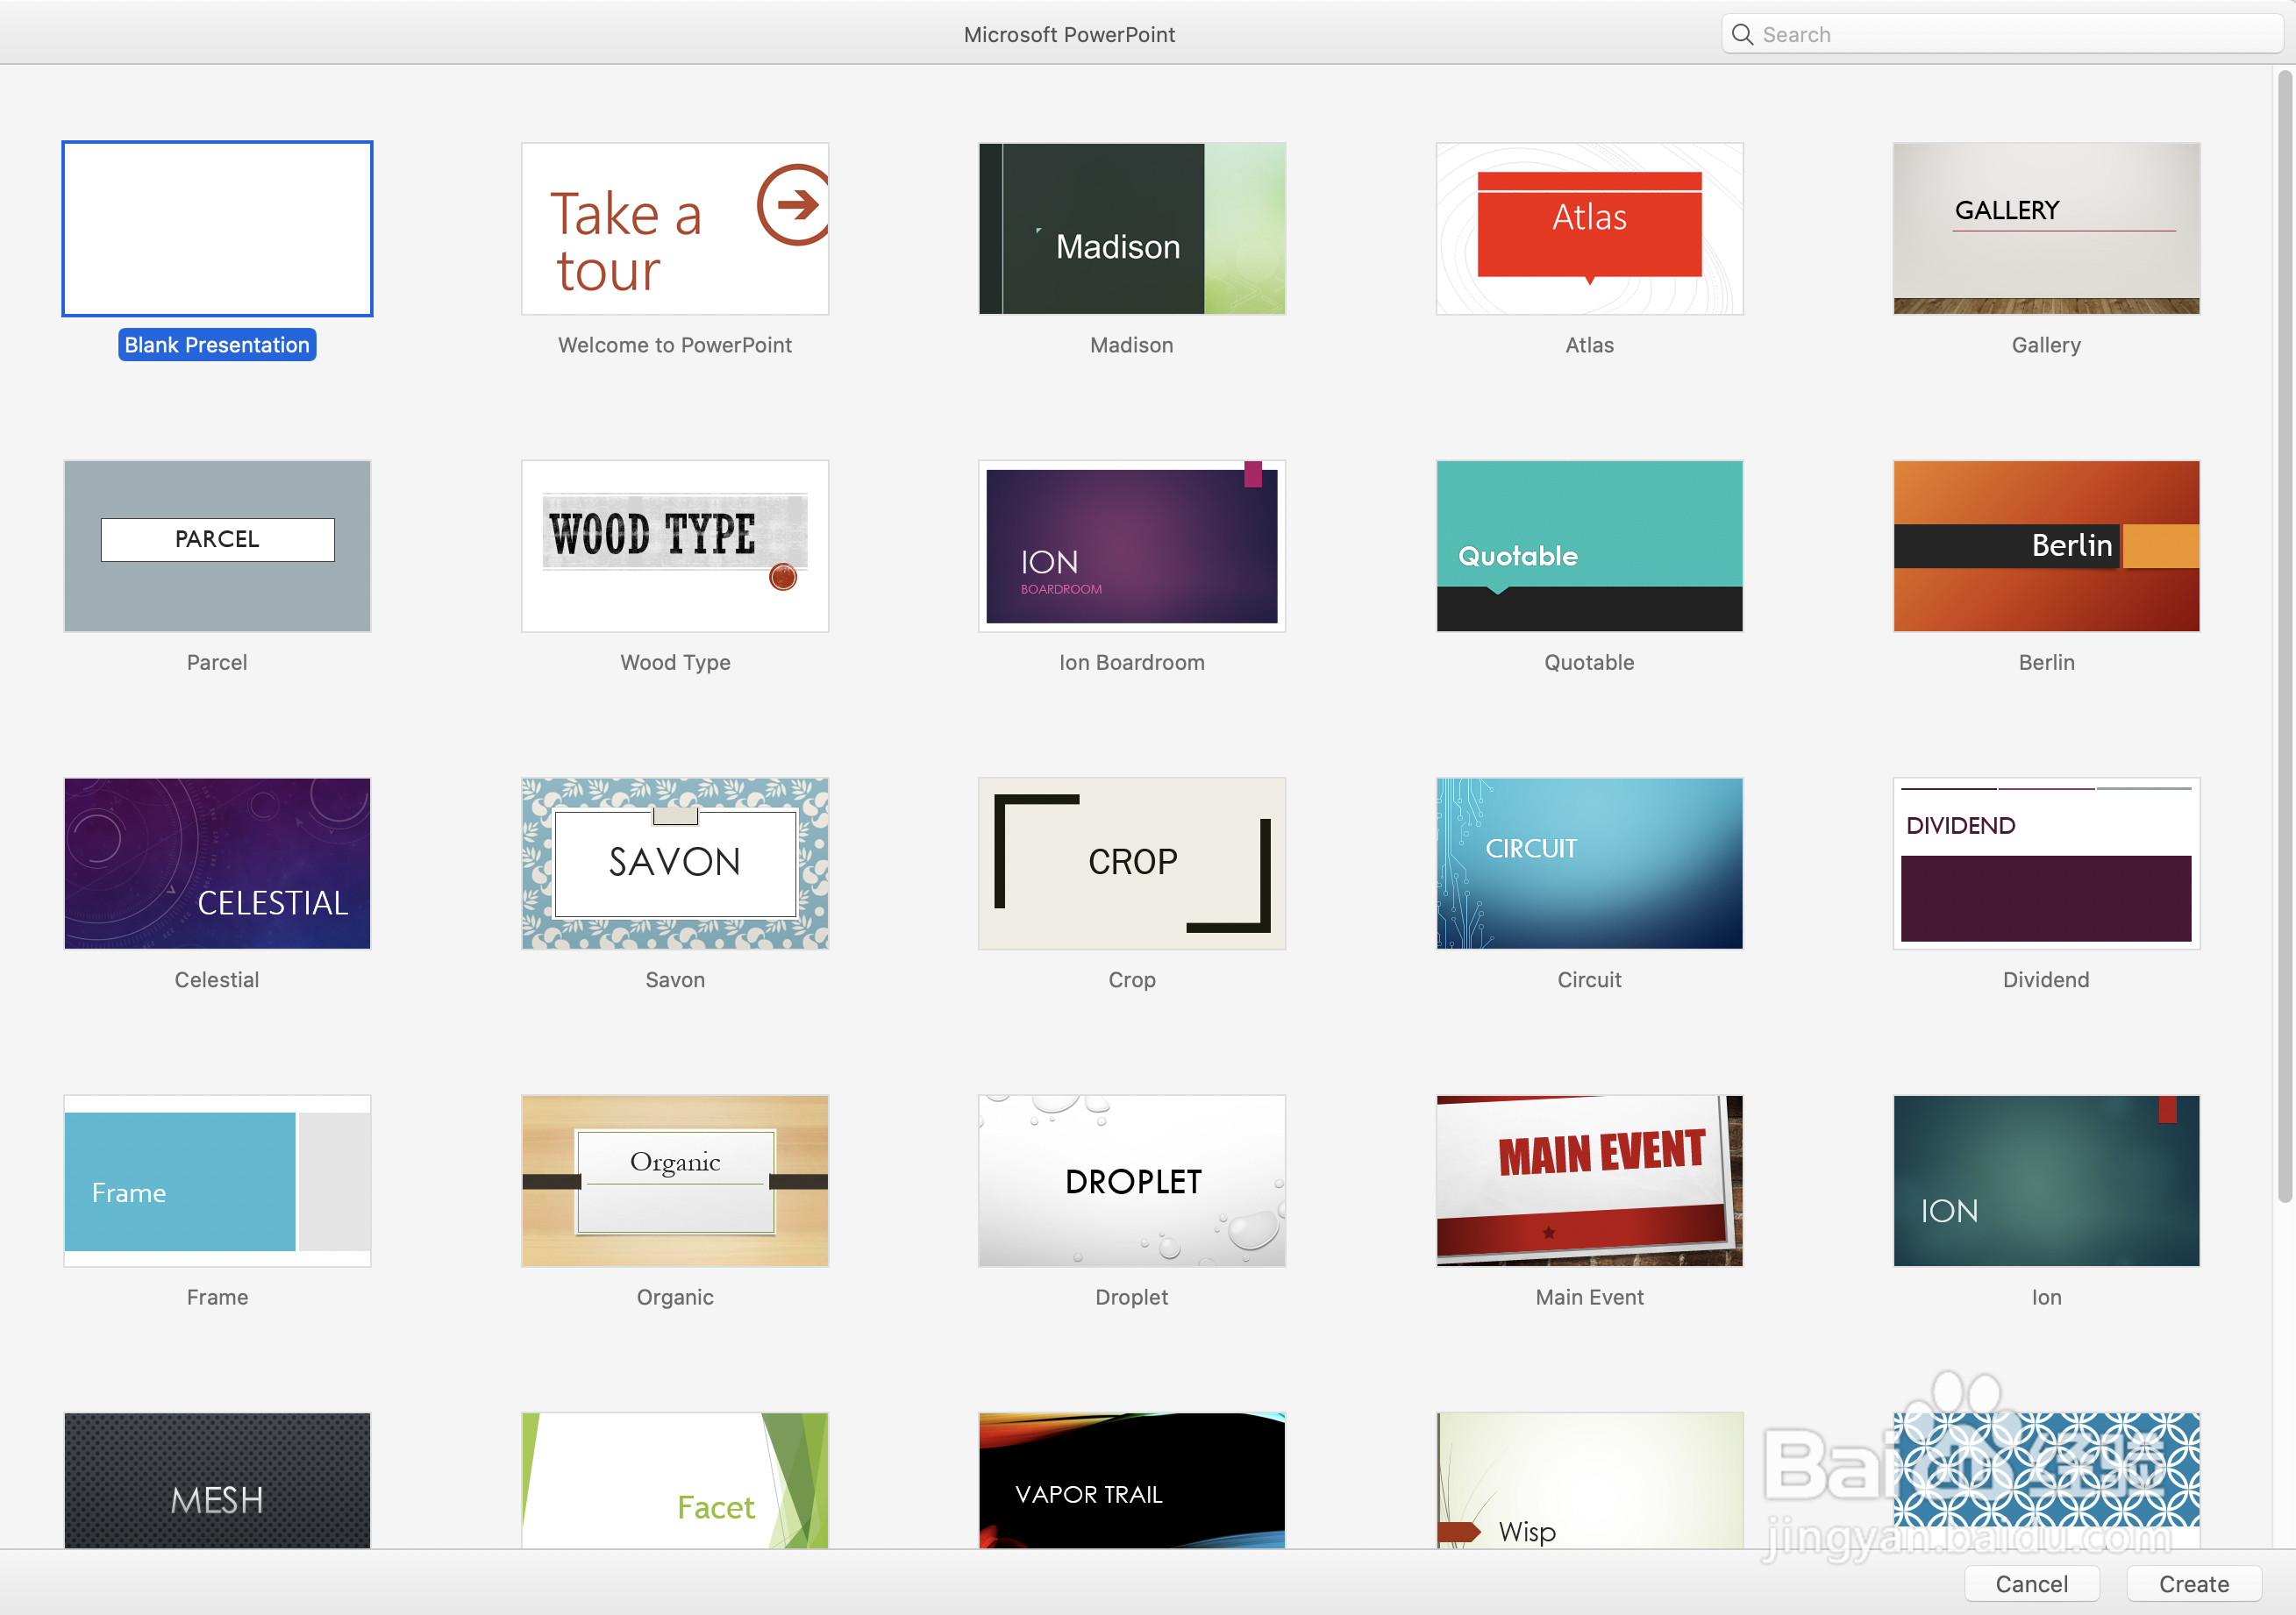Select the red Atlas theme
2296x1615 pixels.
1589,228
